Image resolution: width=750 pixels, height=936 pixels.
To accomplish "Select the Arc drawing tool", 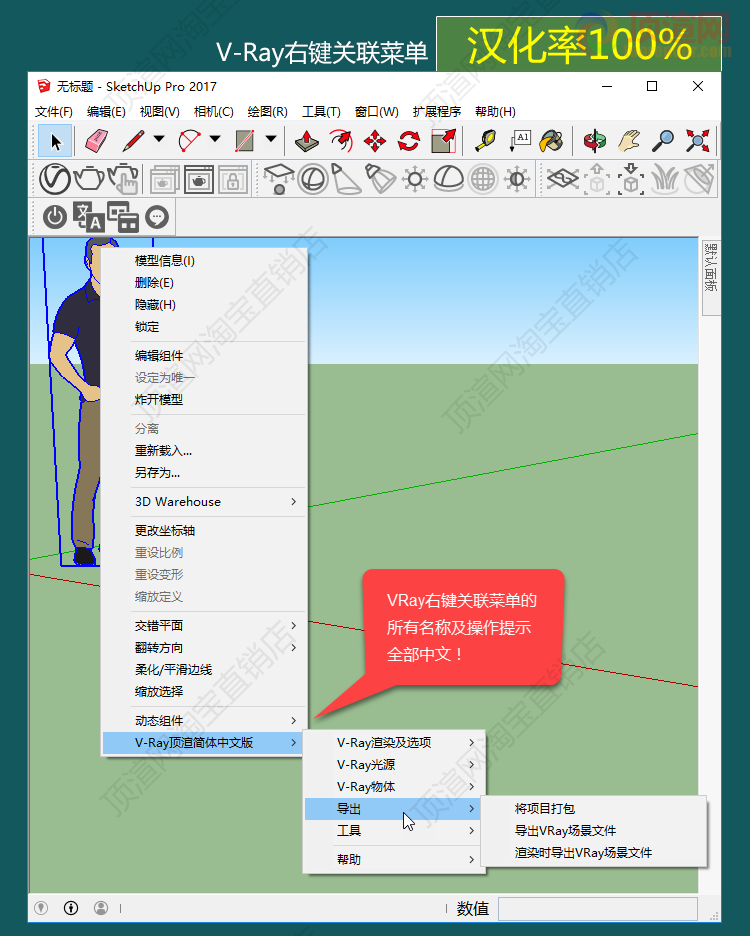I will tap(190, 141).
